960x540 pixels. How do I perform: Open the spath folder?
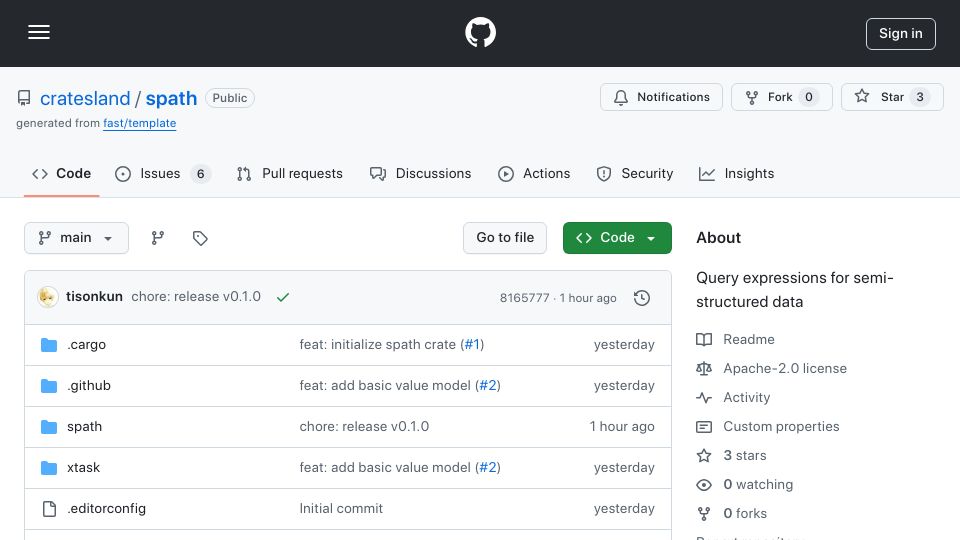[x=84, y=427]
